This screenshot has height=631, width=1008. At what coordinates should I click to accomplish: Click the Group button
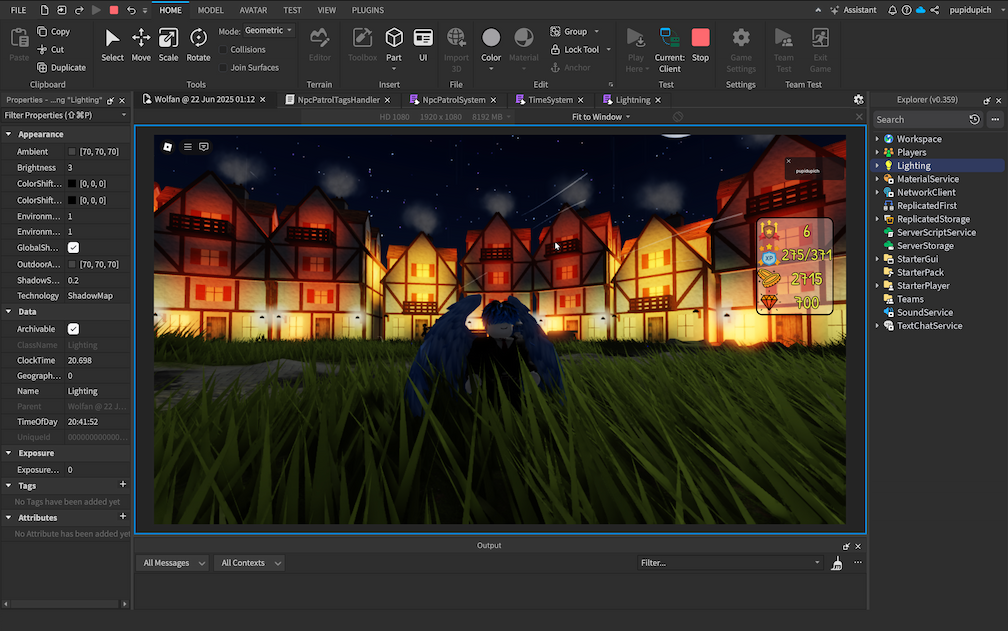[575, 31]
